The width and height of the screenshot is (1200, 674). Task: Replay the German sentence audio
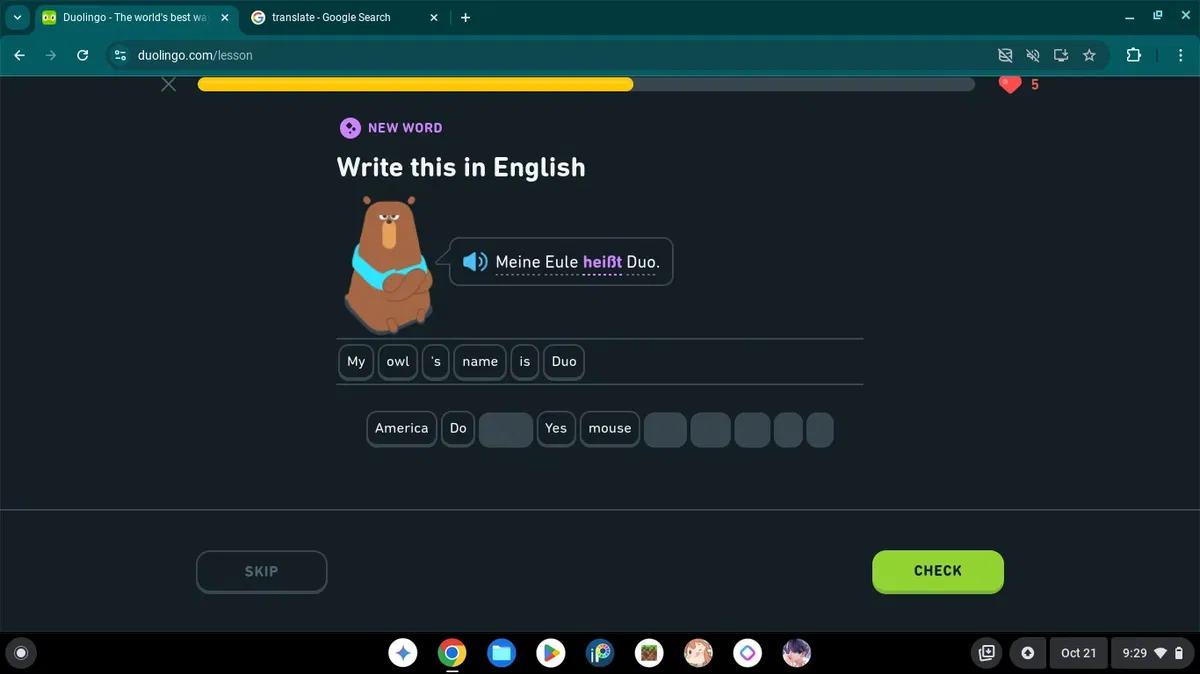tap(475, 261)
